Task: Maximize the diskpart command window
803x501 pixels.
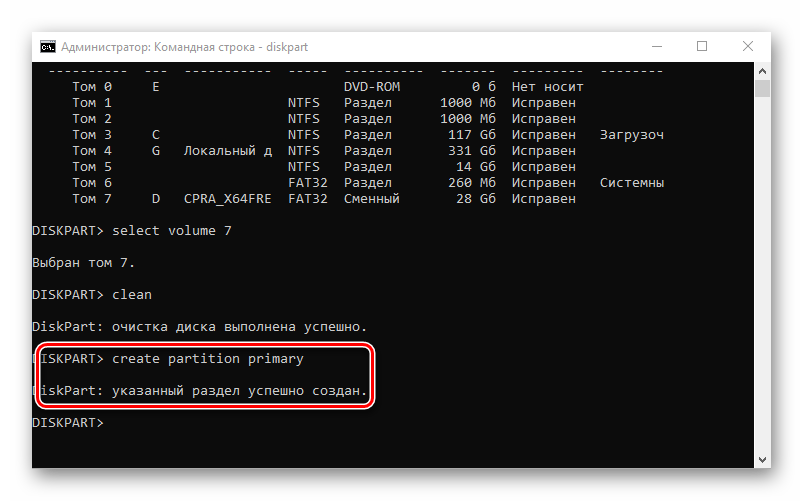Action: point(702,47)
